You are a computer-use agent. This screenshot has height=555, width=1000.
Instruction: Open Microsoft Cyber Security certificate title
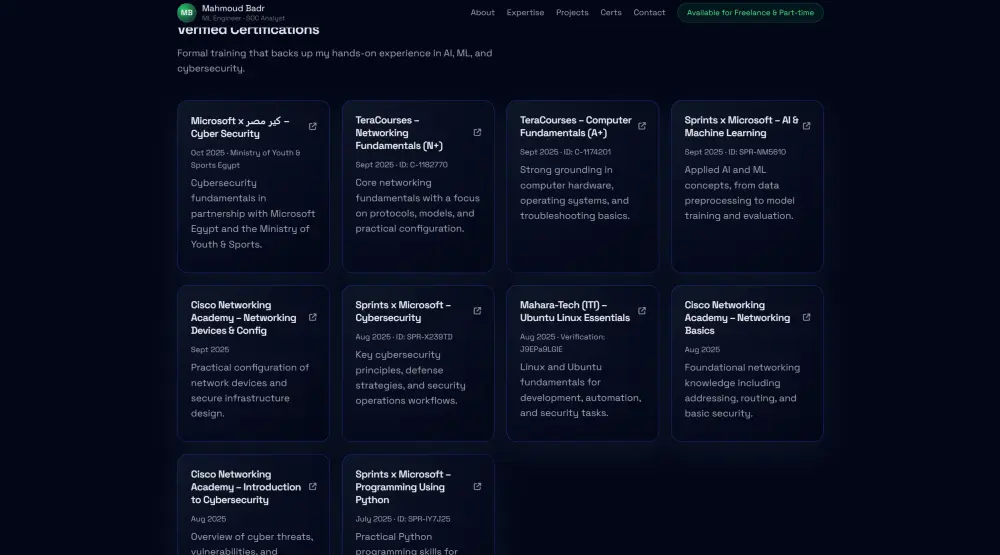coord(240,127)
